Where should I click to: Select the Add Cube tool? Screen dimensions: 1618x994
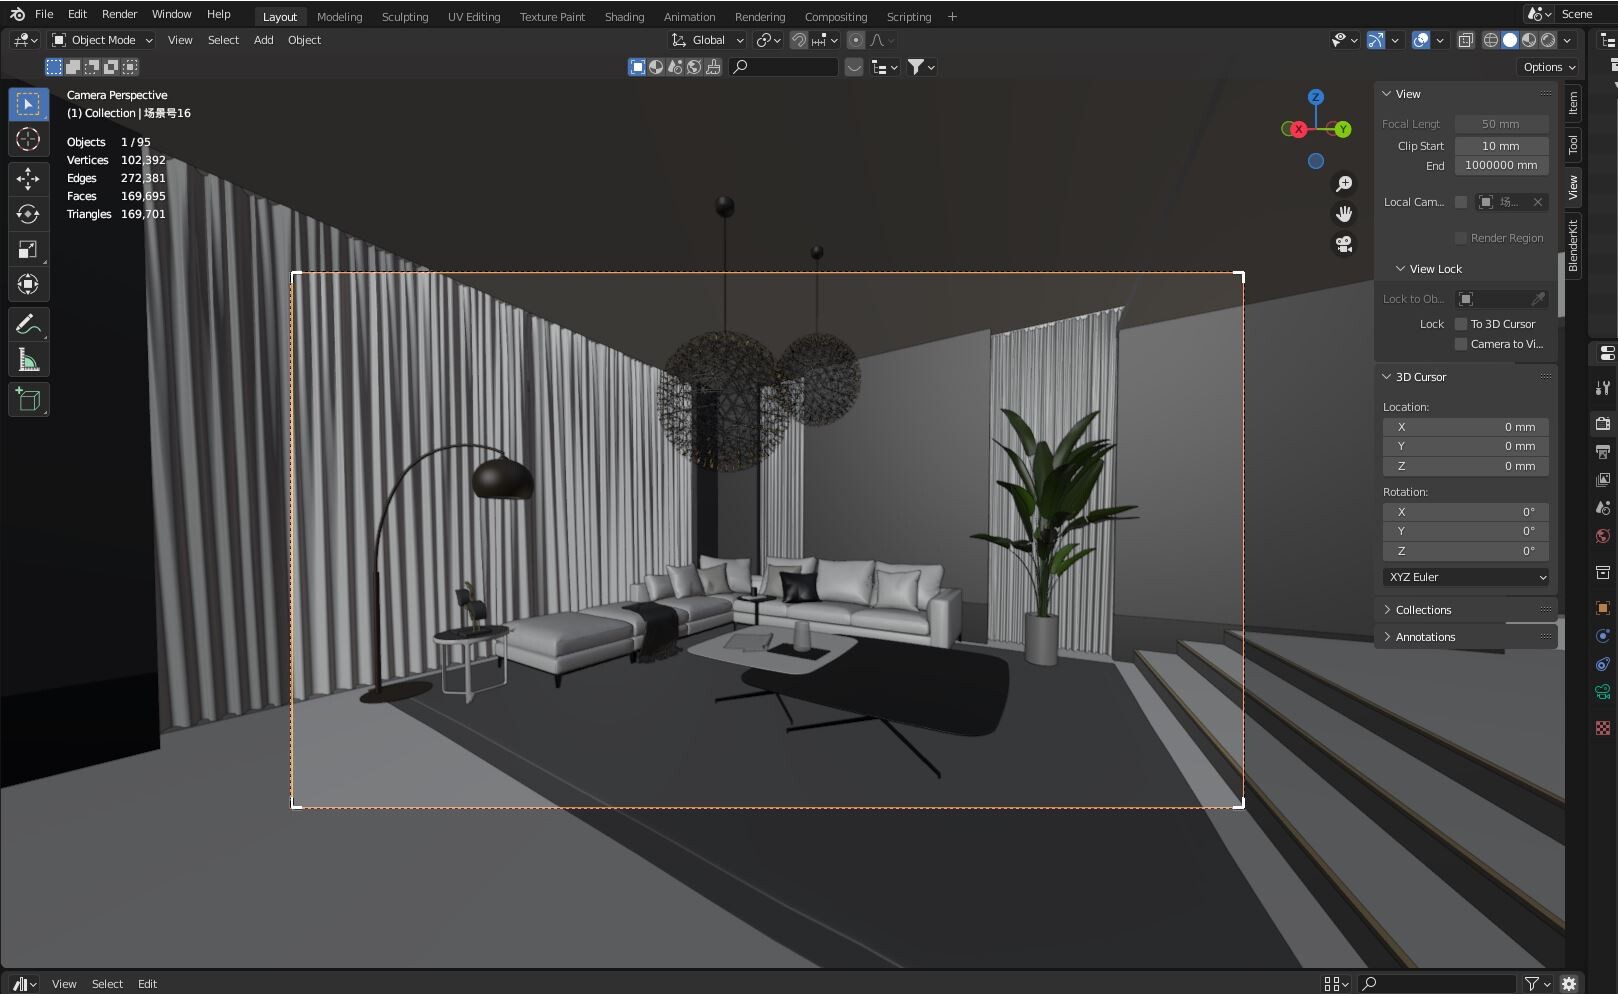(x=28, y=399)
